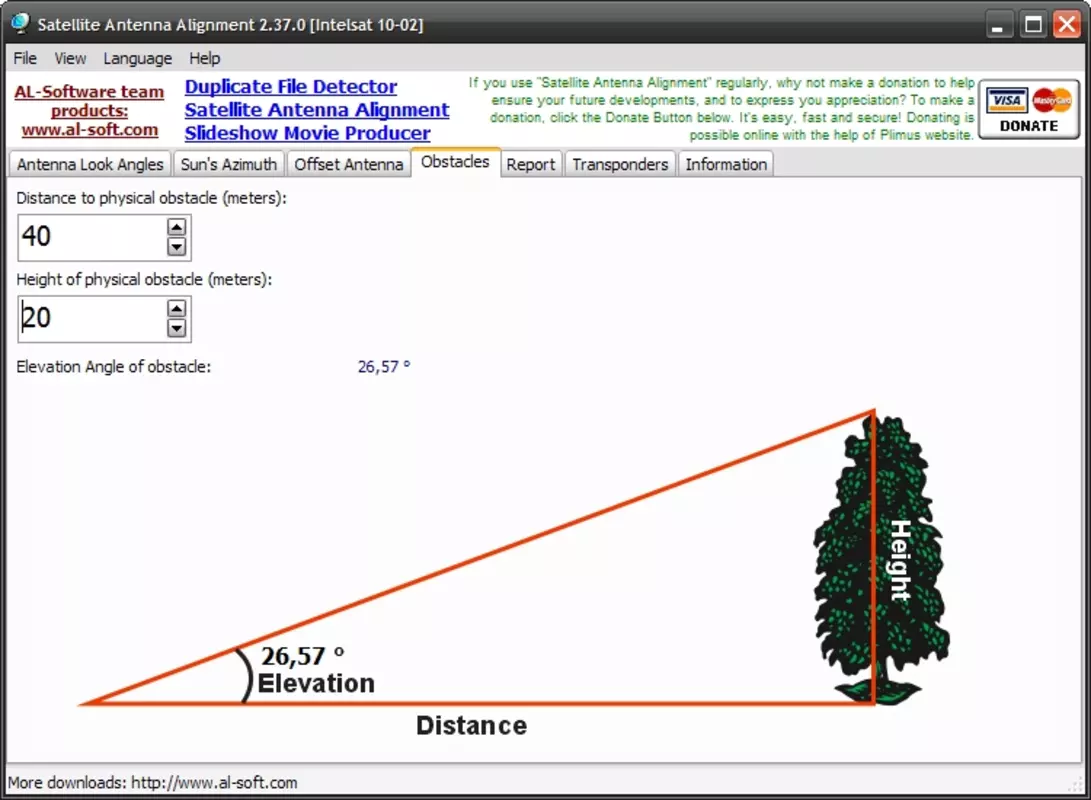Image resolution: width=1091 pixels, height=800 pixels.
Task: Decrease obstacle height with down spinner arrow
Action: (177, 328)
